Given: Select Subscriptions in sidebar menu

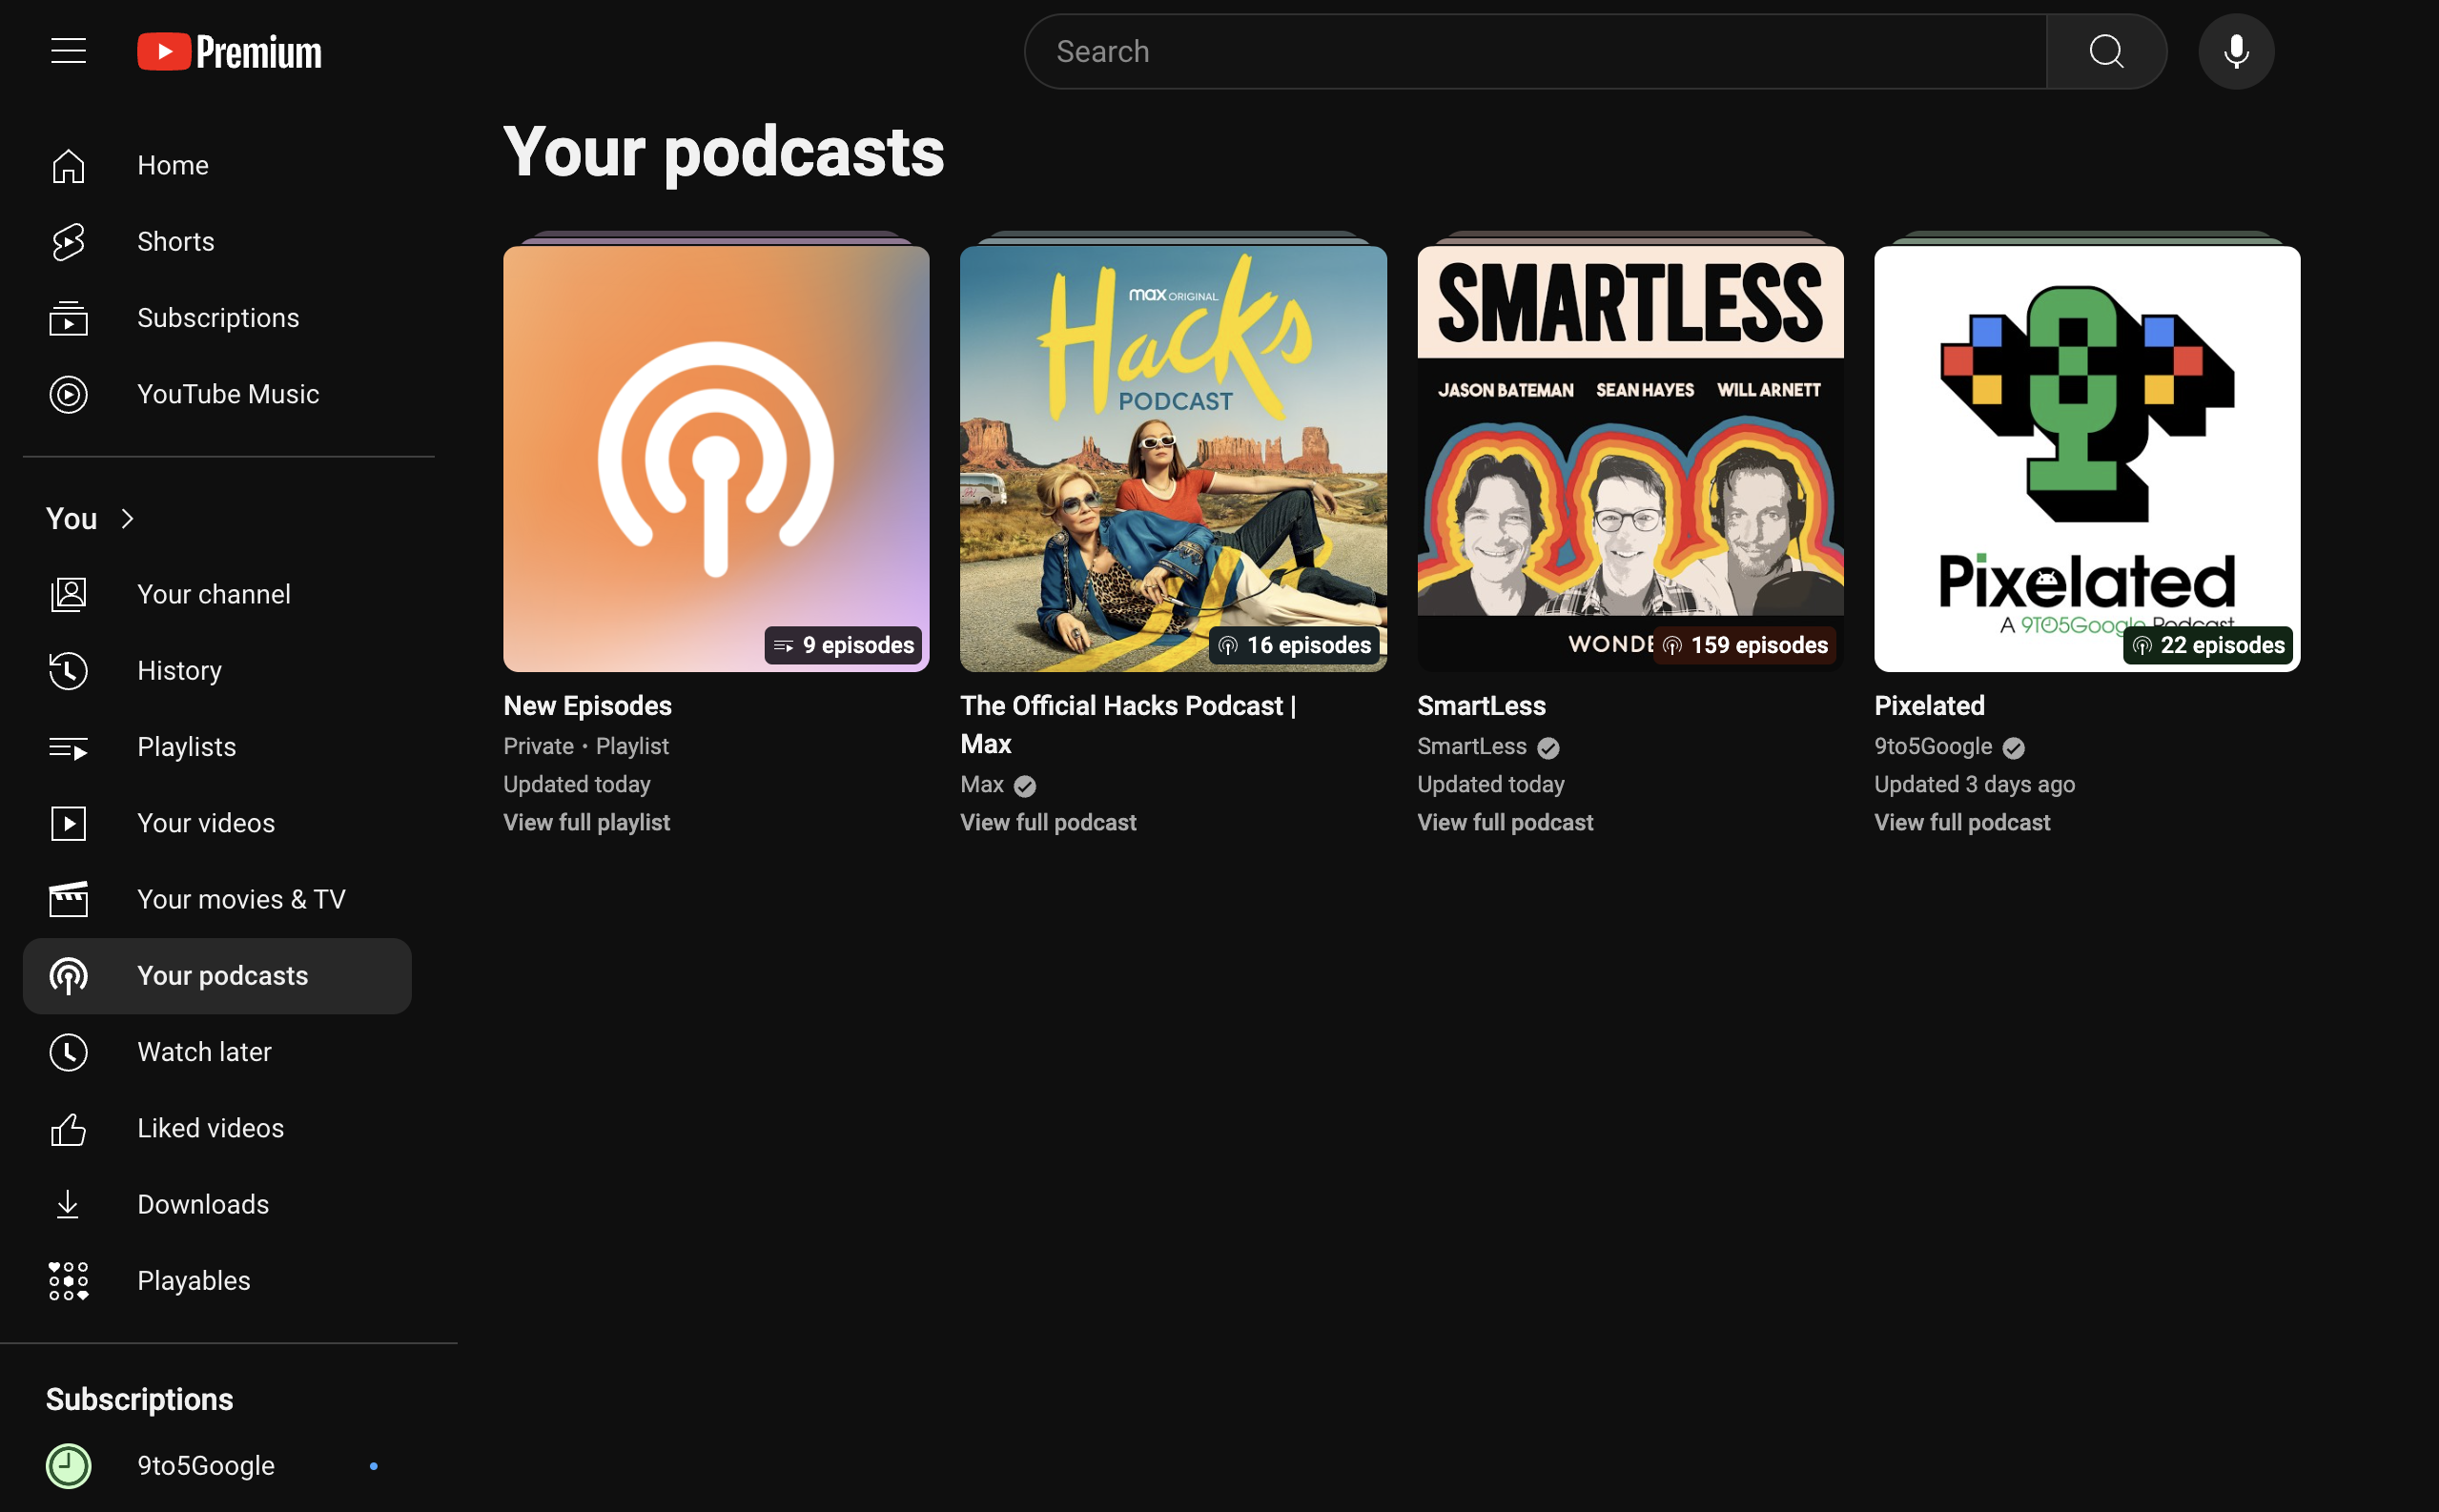Looking at the screenshot, I should [217, 318].
